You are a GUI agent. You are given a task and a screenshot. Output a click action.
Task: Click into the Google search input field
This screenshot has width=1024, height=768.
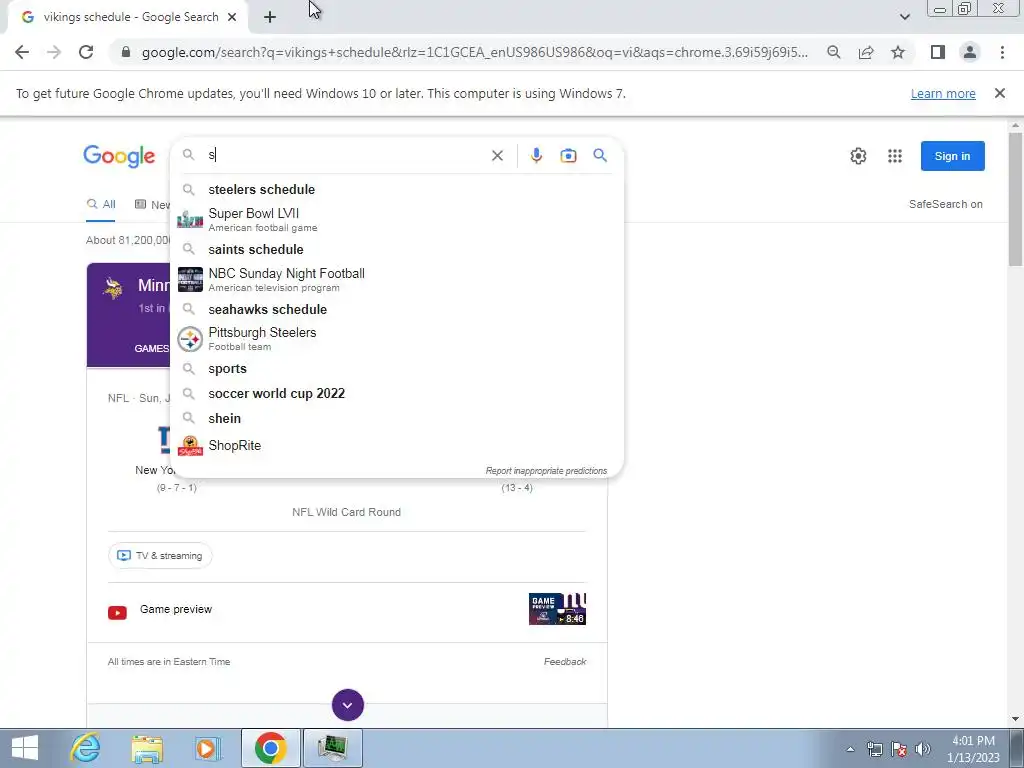[346, 155]
